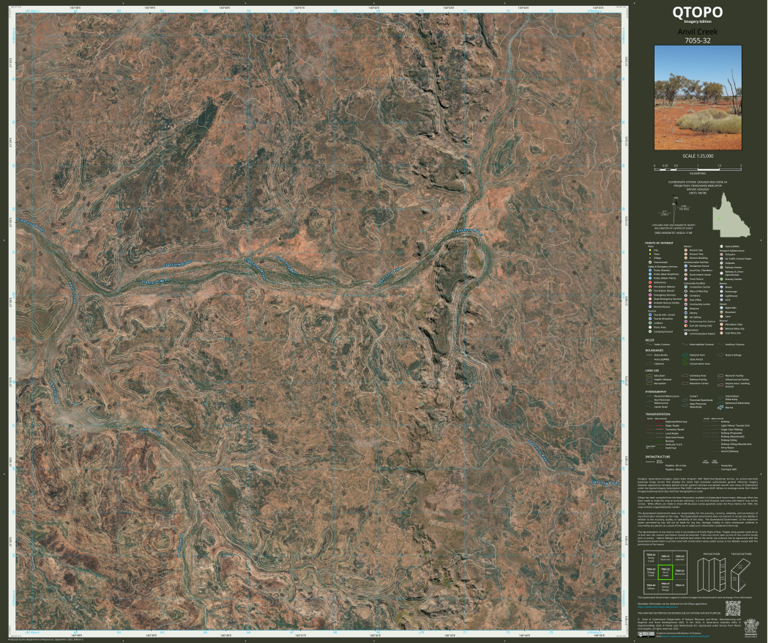Open the QTopo application web link
The image size is (768, 643).
658,607
